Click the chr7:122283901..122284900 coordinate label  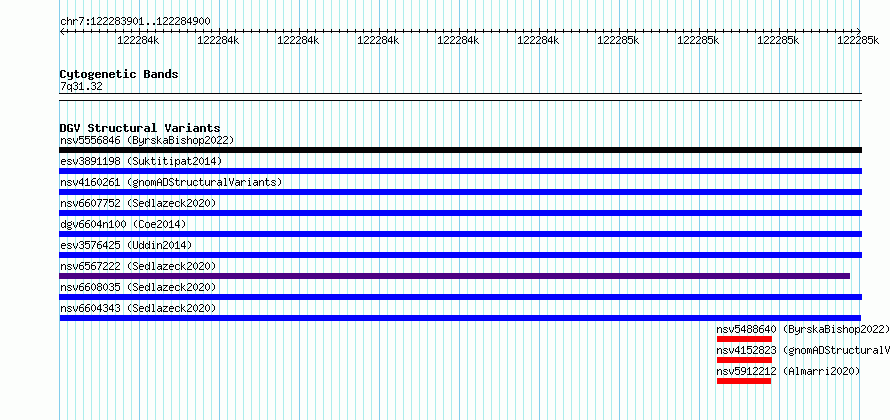(x=135, y=22)
